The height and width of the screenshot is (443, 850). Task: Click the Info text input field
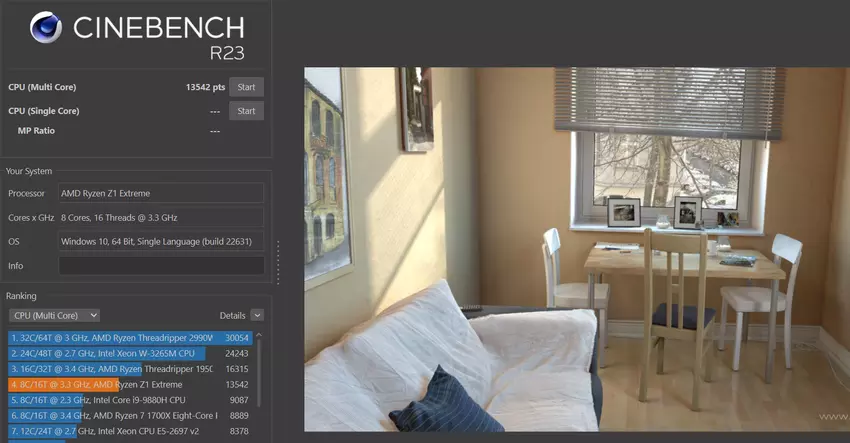click(x=161, y=266)
